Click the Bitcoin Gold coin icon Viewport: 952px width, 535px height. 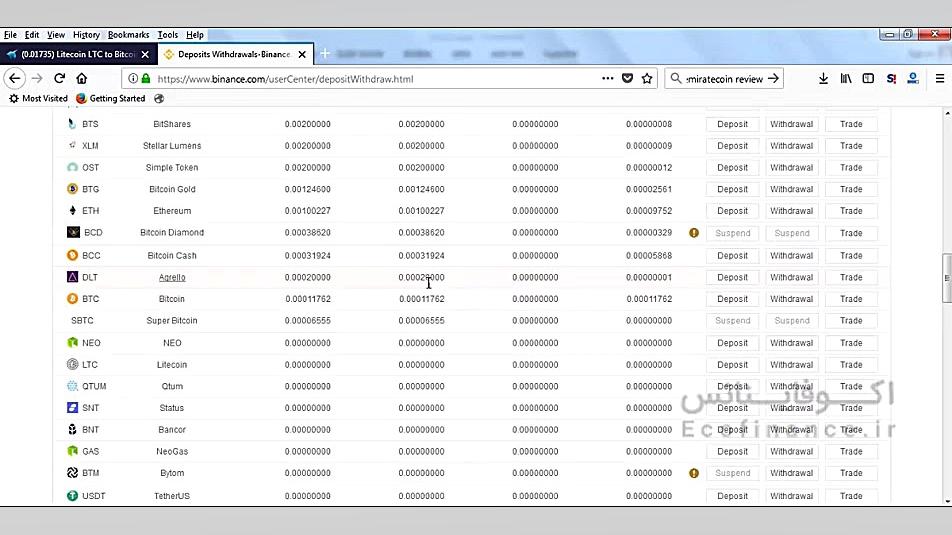pos(72,189)
